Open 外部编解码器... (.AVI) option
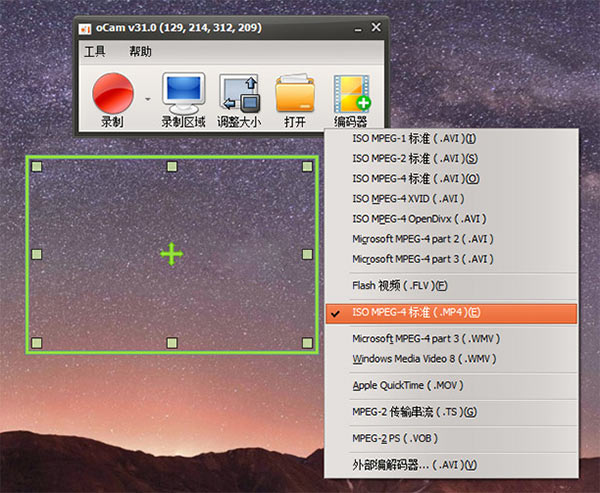This screenshot has width=600, height=493. (452, 465)
